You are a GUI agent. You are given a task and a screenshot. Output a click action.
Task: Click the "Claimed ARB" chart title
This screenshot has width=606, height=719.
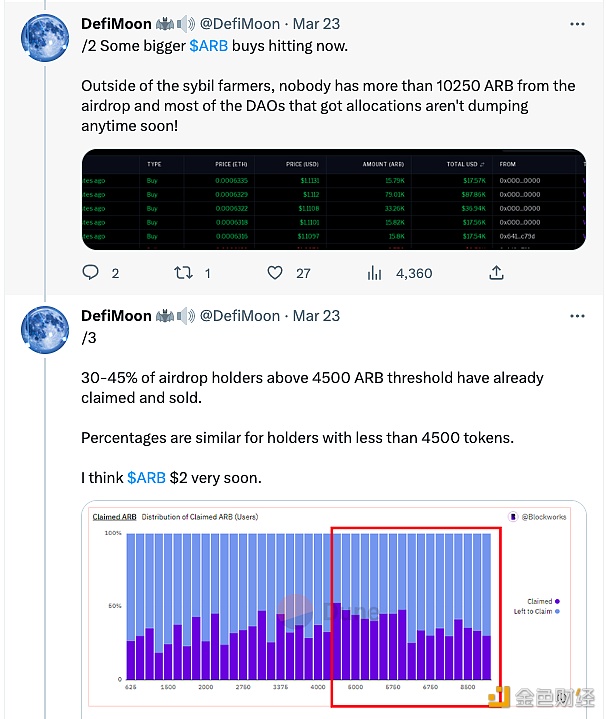tap(114, 517)
